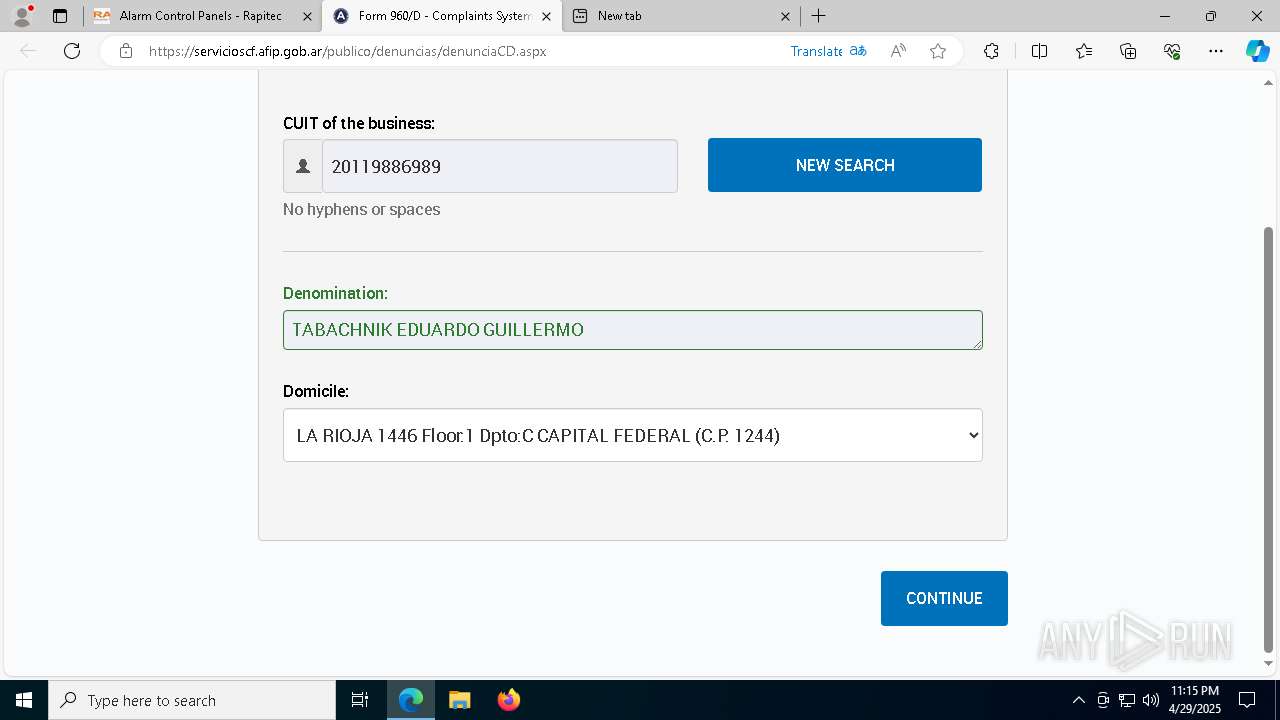Click the Denomination text area
The height and width of the screenshot is (720, 1280).
633,330
